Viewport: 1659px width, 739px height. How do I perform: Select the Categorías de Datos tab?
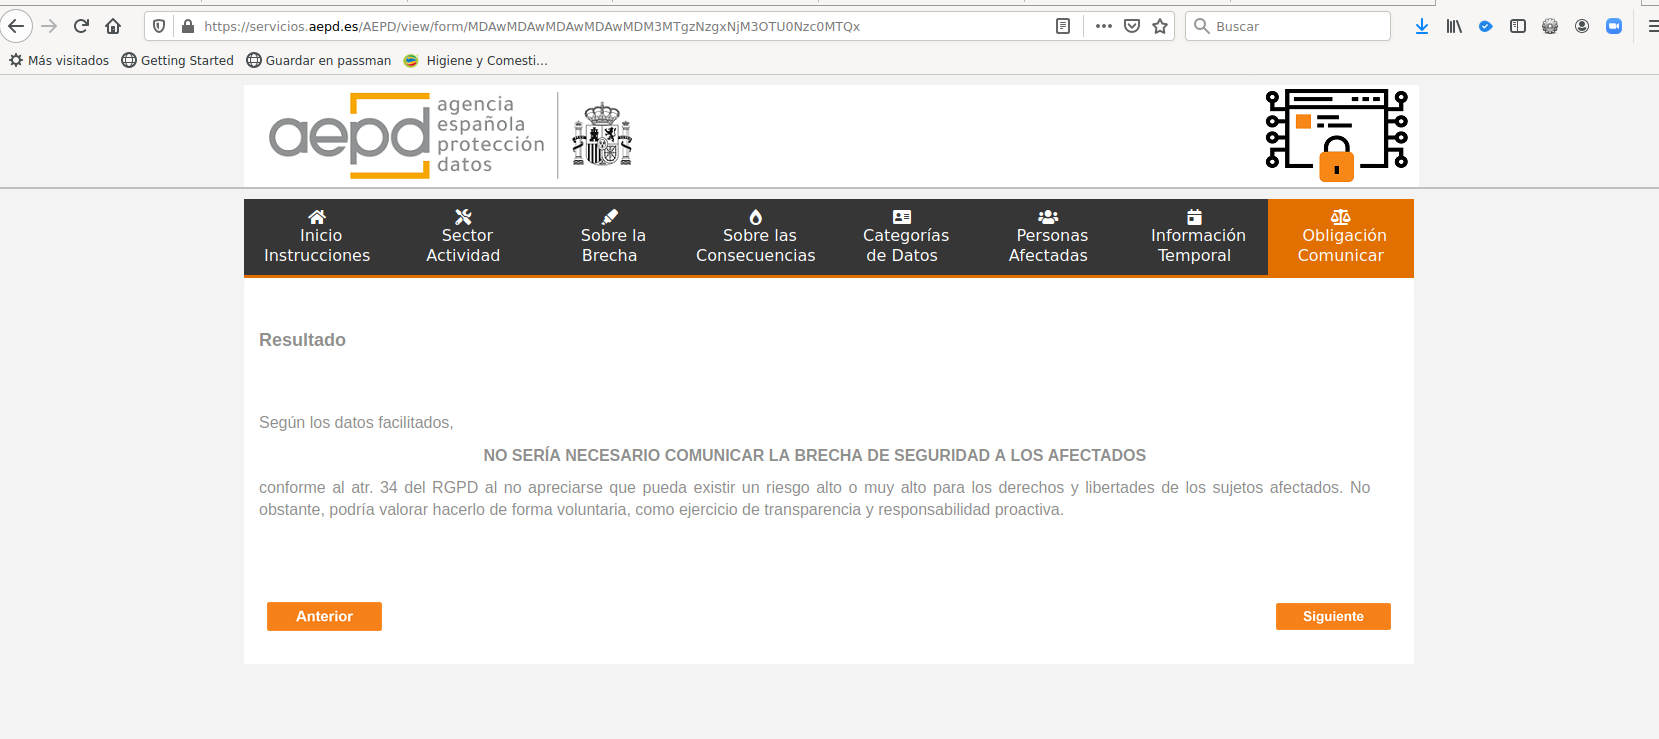point(902,237)
